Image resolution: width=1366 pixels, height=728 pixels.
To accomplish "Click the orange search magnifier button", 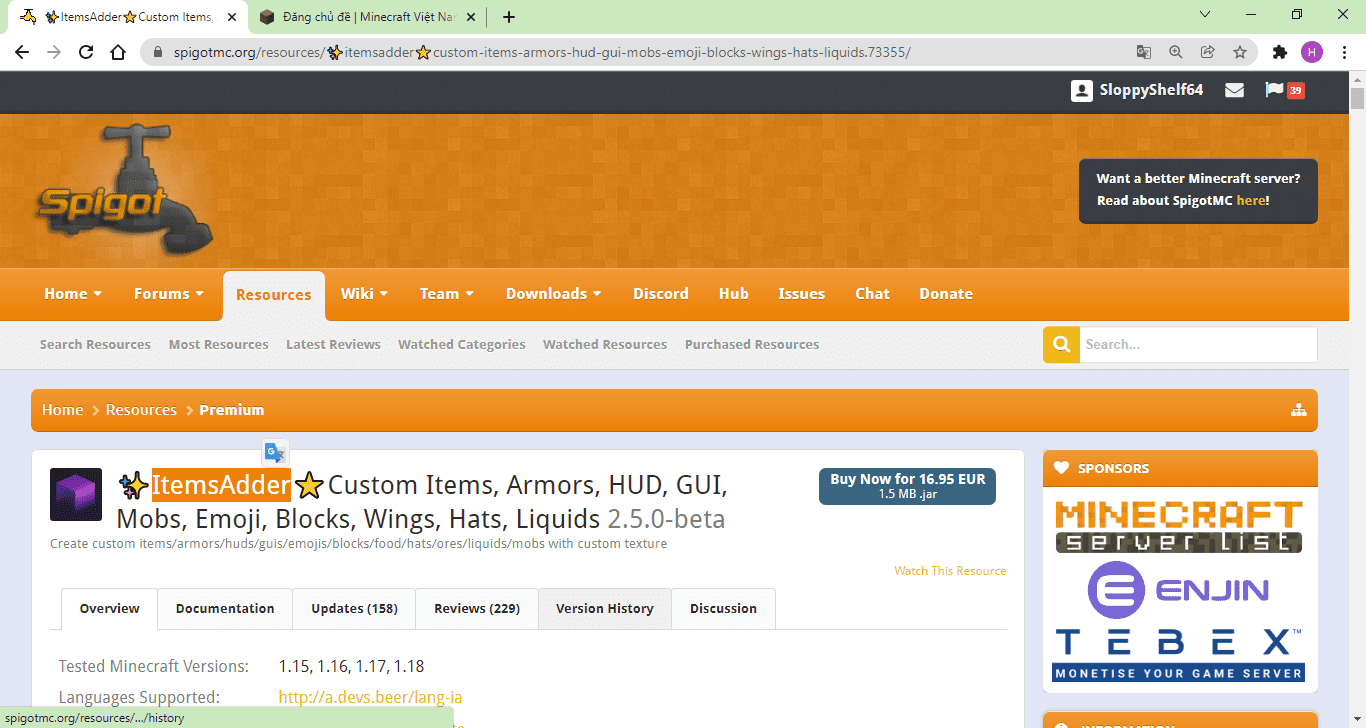I will coord(1061,344).
